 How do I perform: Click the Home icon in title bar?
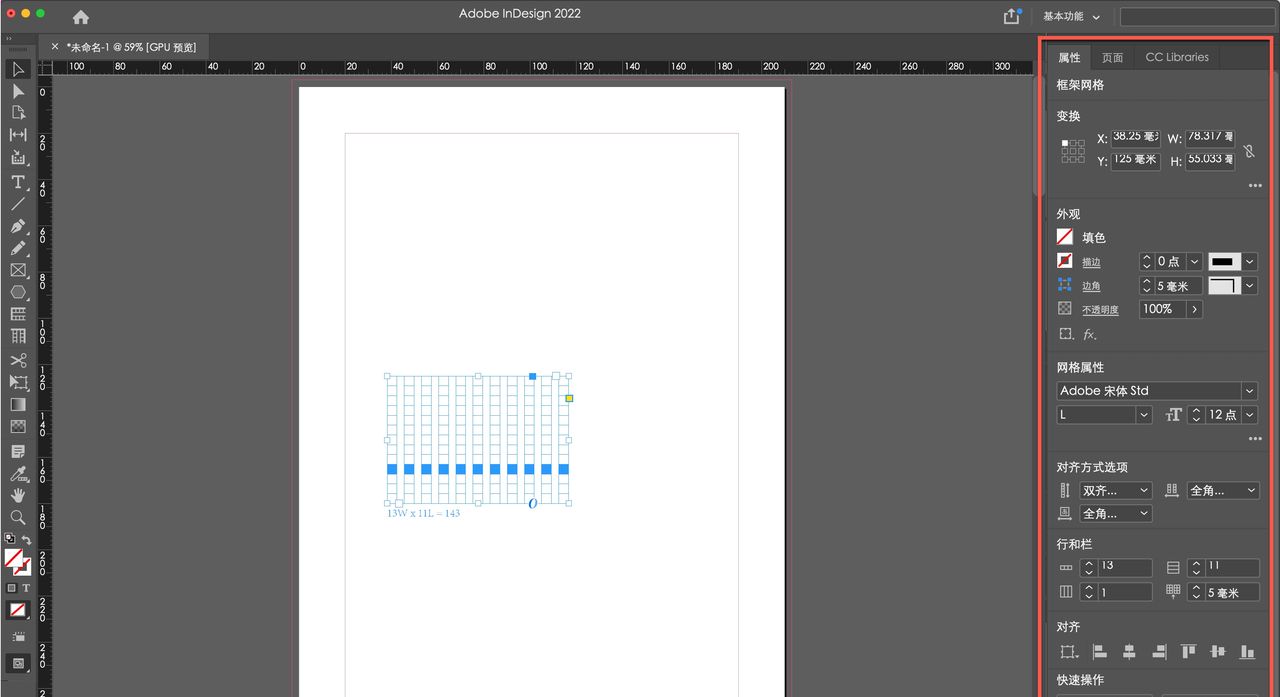(81, 17)
